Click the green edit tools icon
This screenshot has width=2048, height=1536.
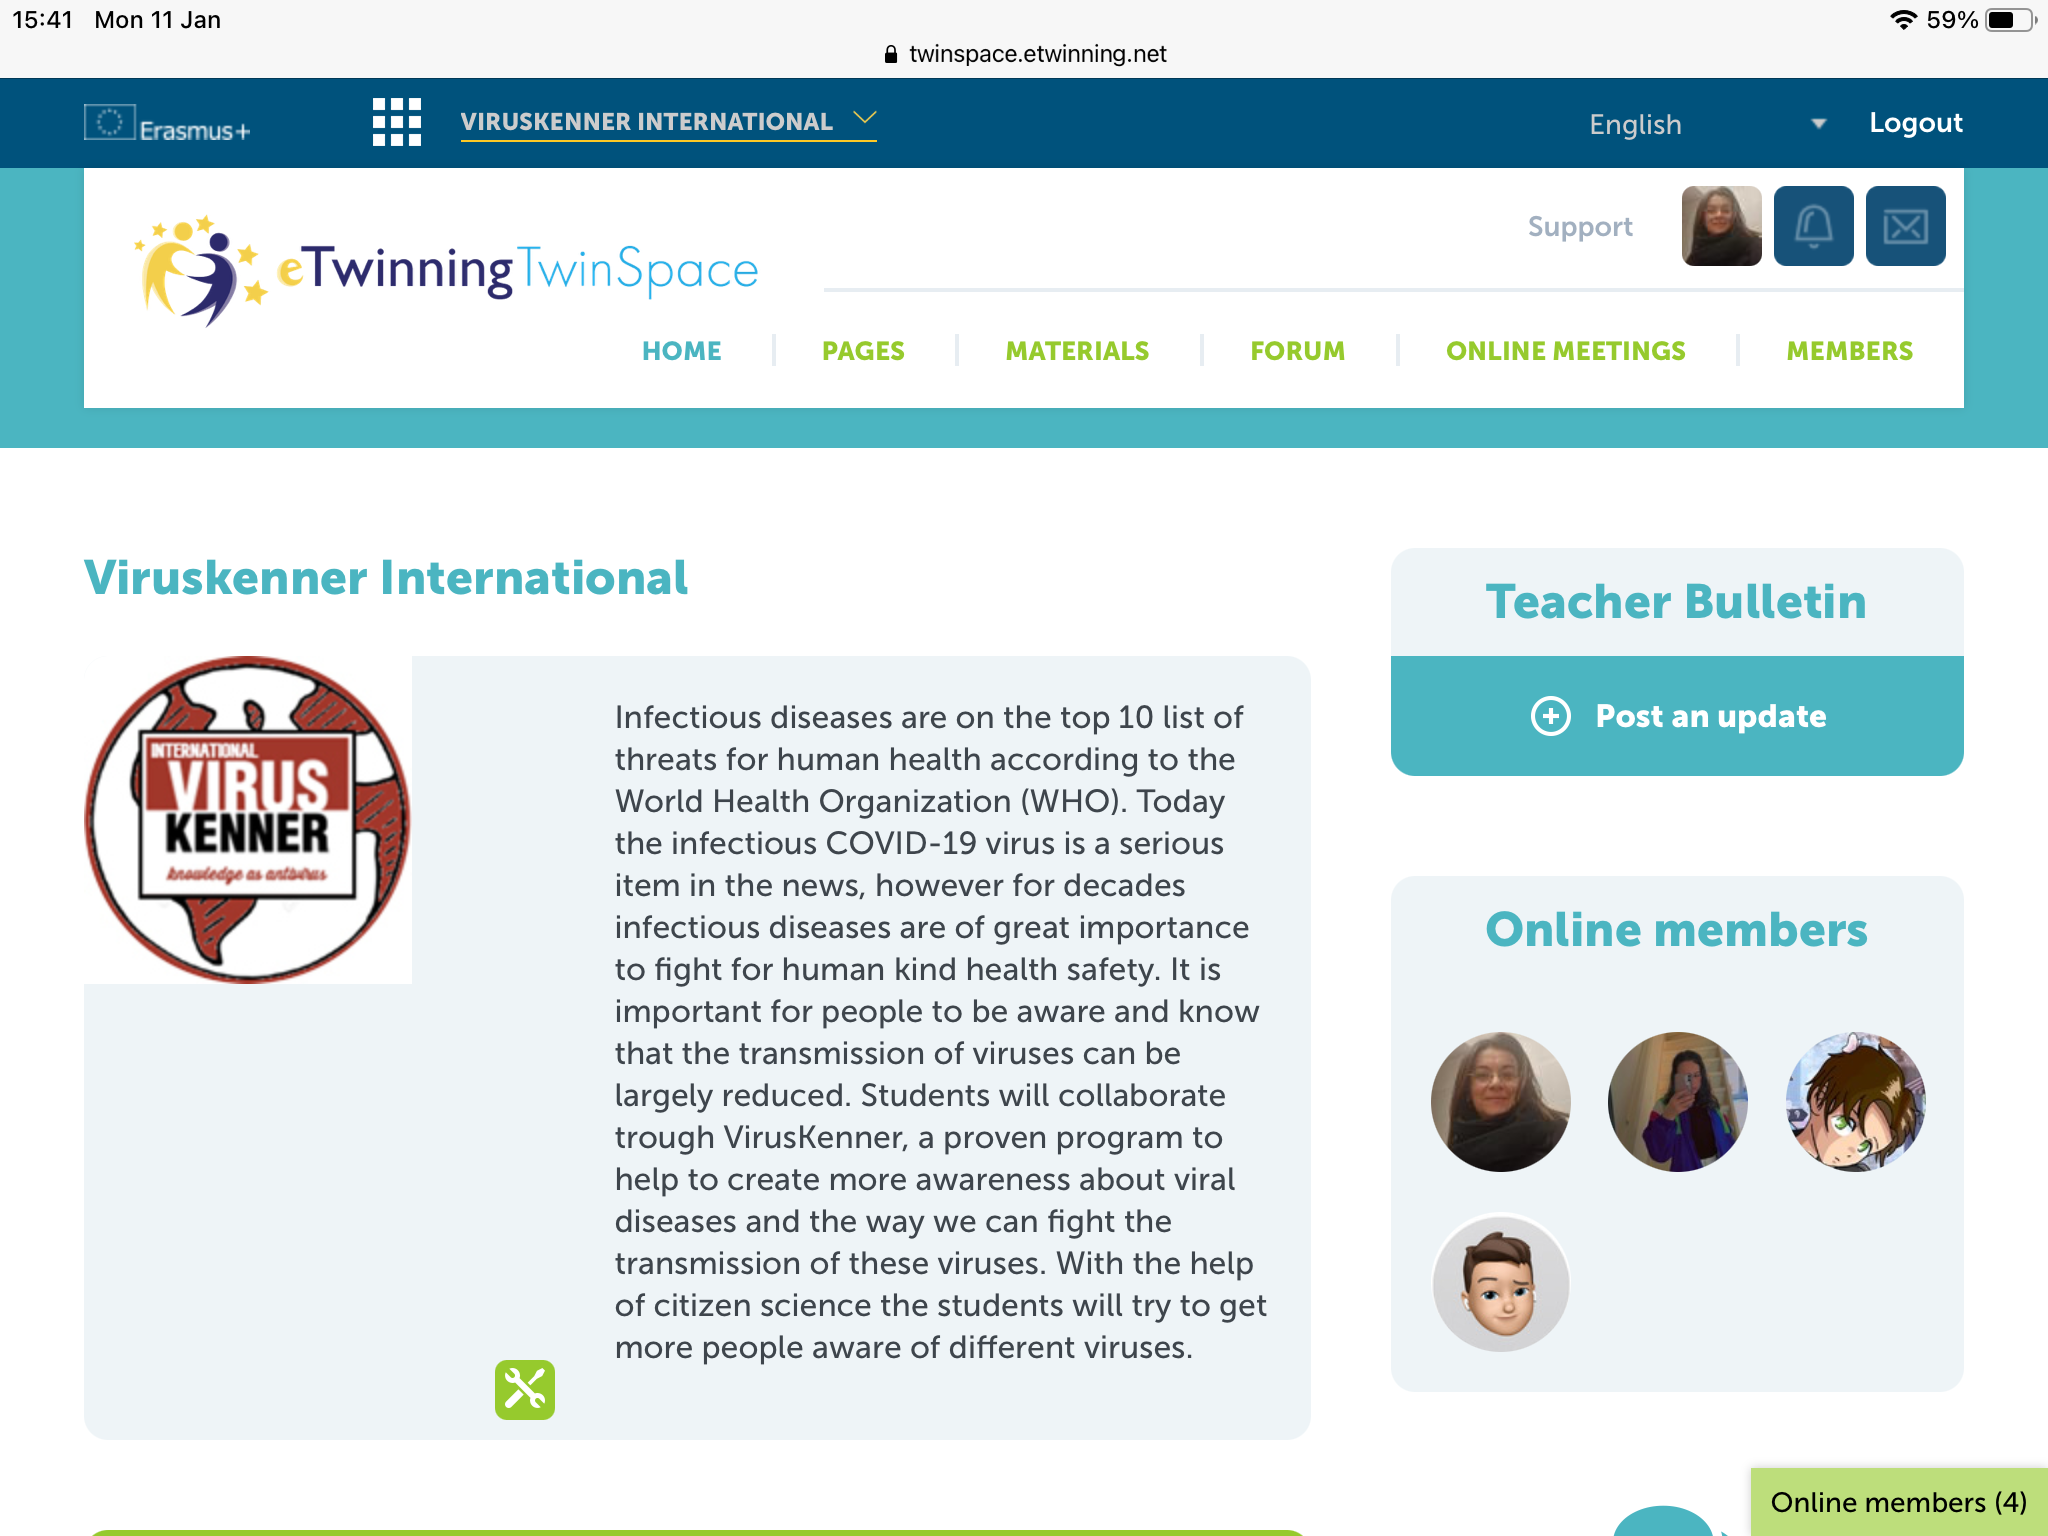tap(524, 1389)
